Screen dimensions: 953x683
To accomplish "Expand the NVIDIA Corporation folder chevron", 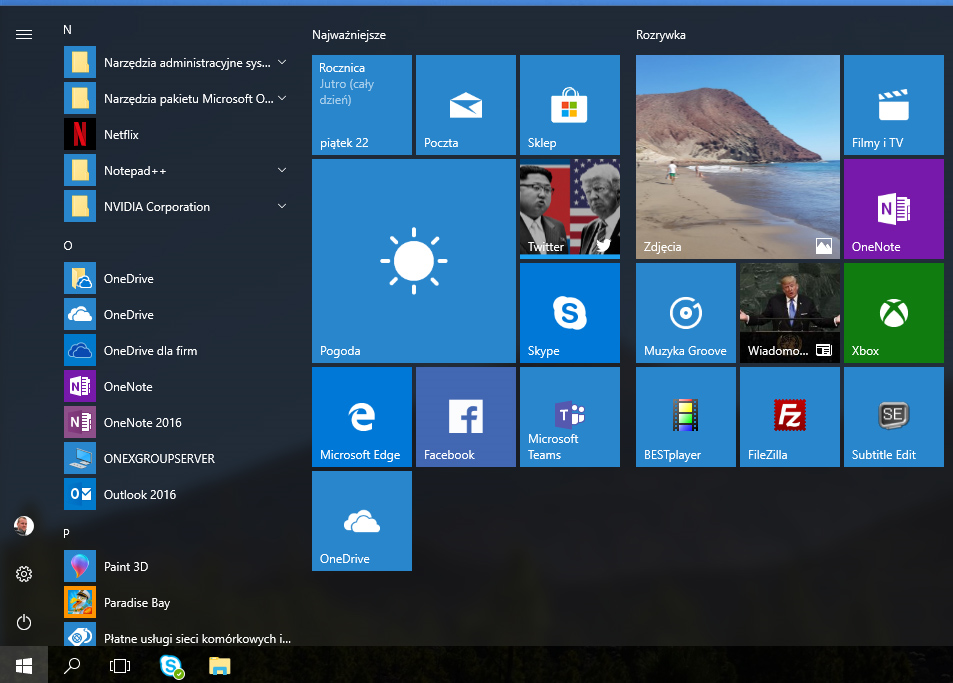I will [x=282, y=206].
